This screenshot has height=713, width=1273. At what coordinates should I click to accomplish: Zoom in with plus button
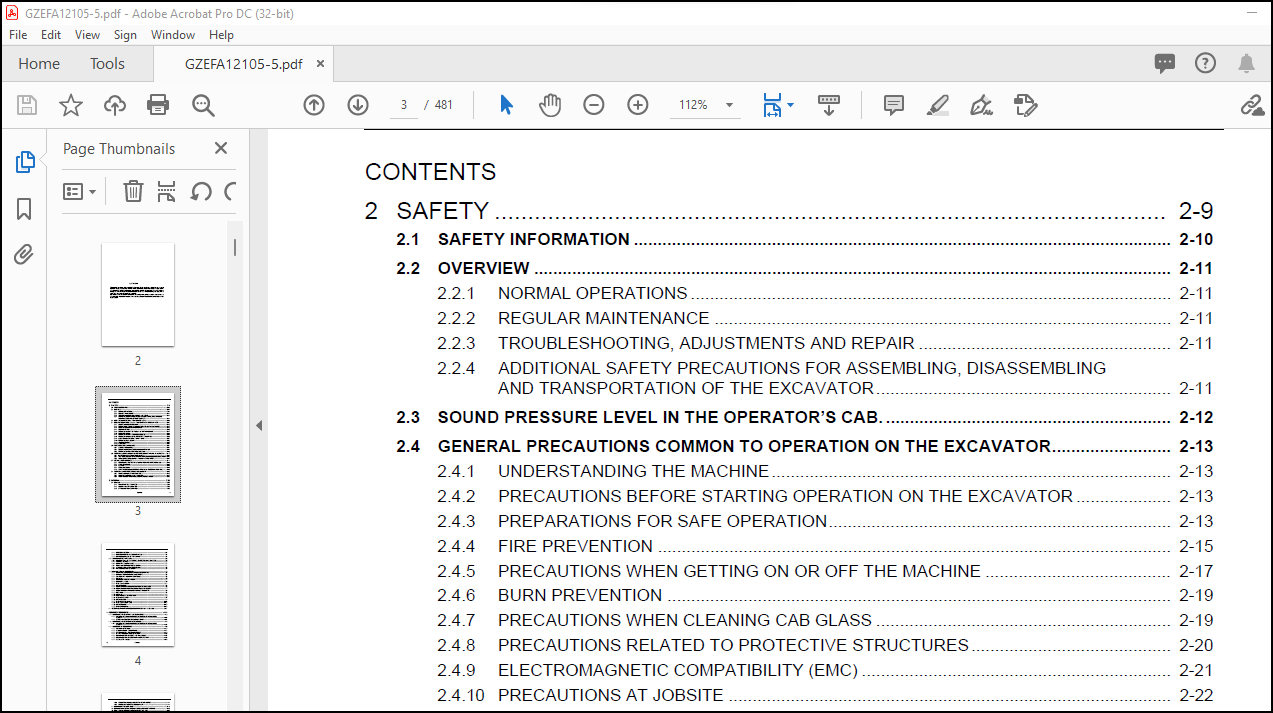pos(638,105)
